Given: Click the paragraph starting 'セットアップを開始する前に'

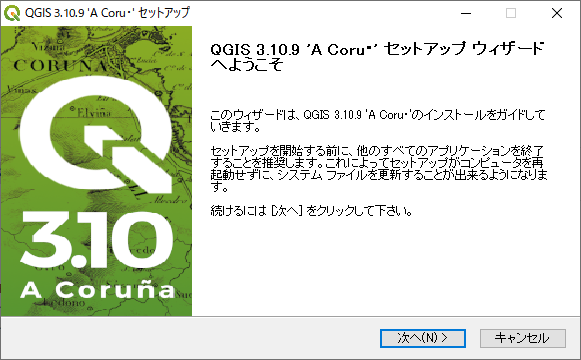Looking at the screenshot, I should click(379, 169).
